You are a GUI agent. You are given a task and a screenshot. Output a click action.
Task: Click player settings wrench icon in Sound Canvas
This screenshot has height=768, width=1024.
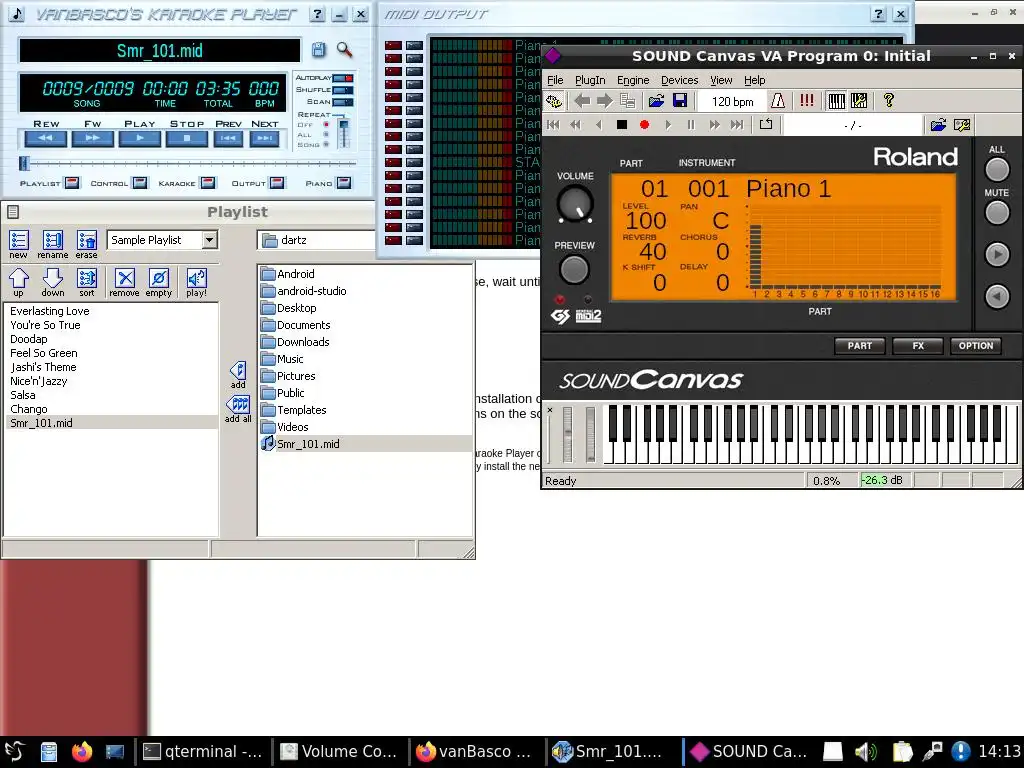pos(962,125)
